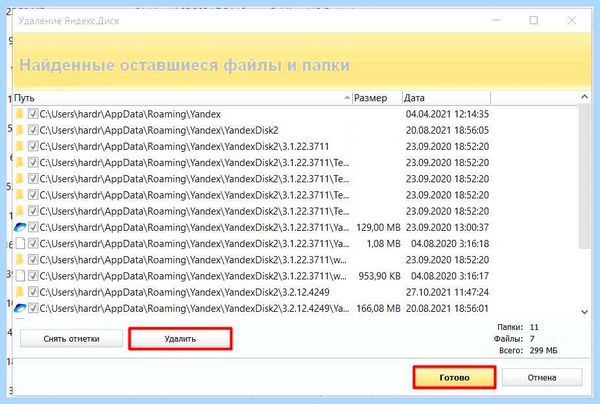Select the path ending in YandexDisk2\3.2.12.4249

(x=184, y=292)
